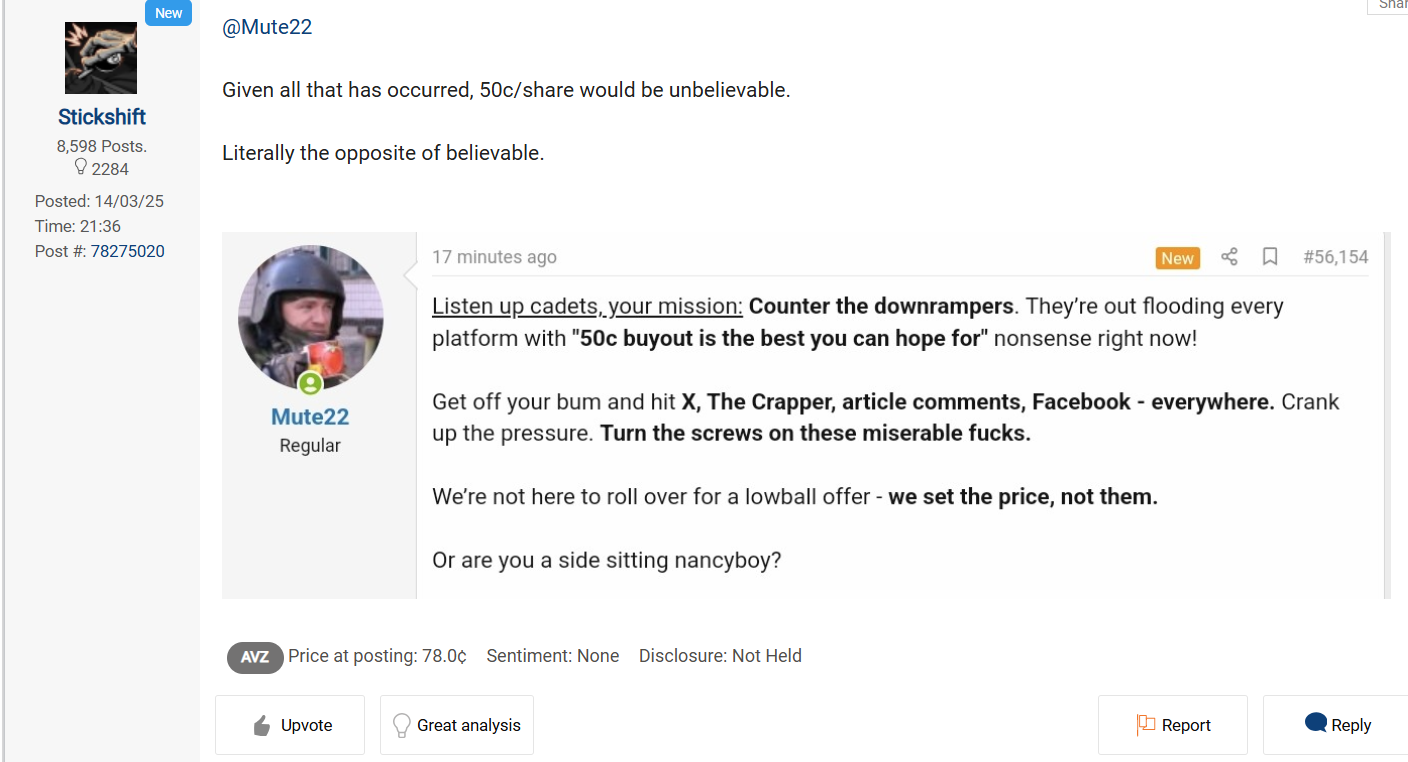Report this post with the flag button
Image resolution: width=1408 pixels, height=762 pixels.
point(1173,725)
